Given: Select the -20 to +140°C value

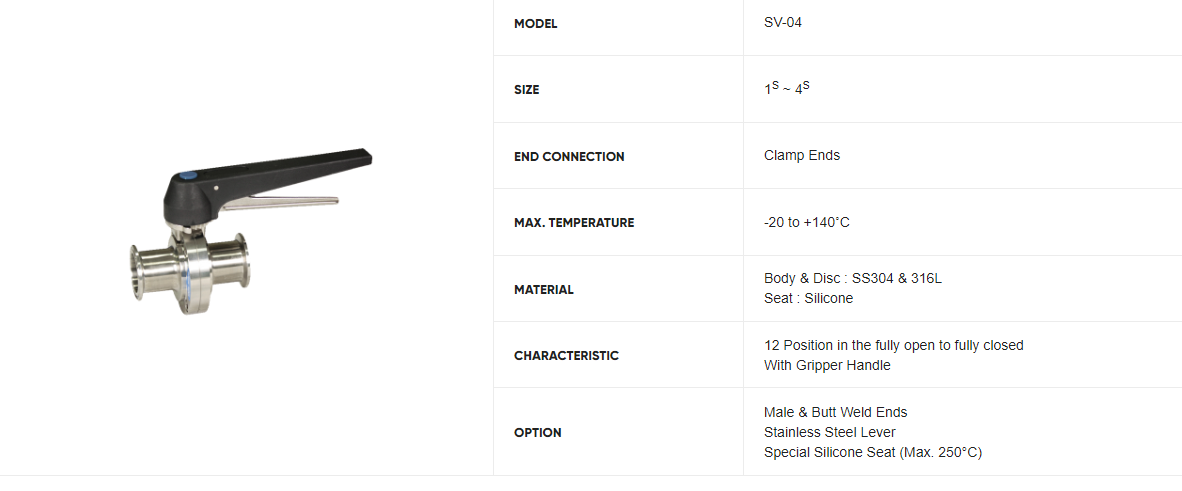Looking at the screenshot, I should (x=806, y=222).
